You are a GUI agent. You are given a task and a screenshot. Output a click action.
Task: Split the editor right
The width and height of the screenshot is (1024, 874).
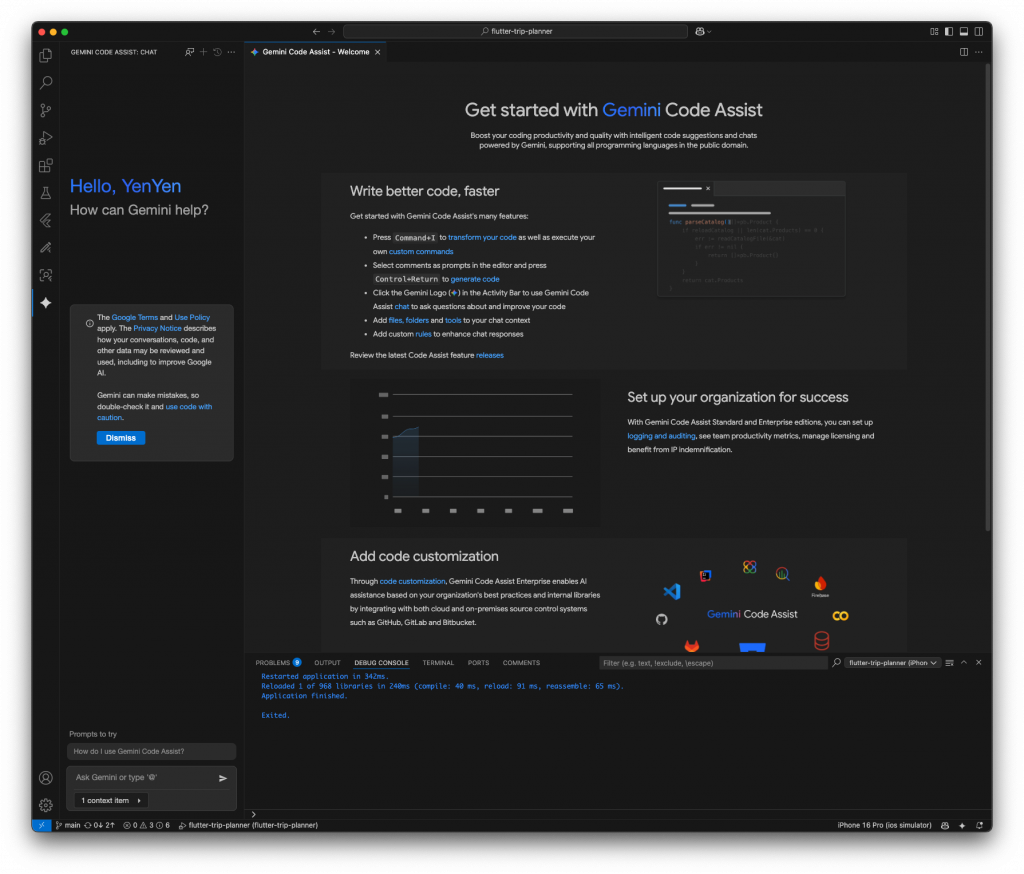[964, 52]
